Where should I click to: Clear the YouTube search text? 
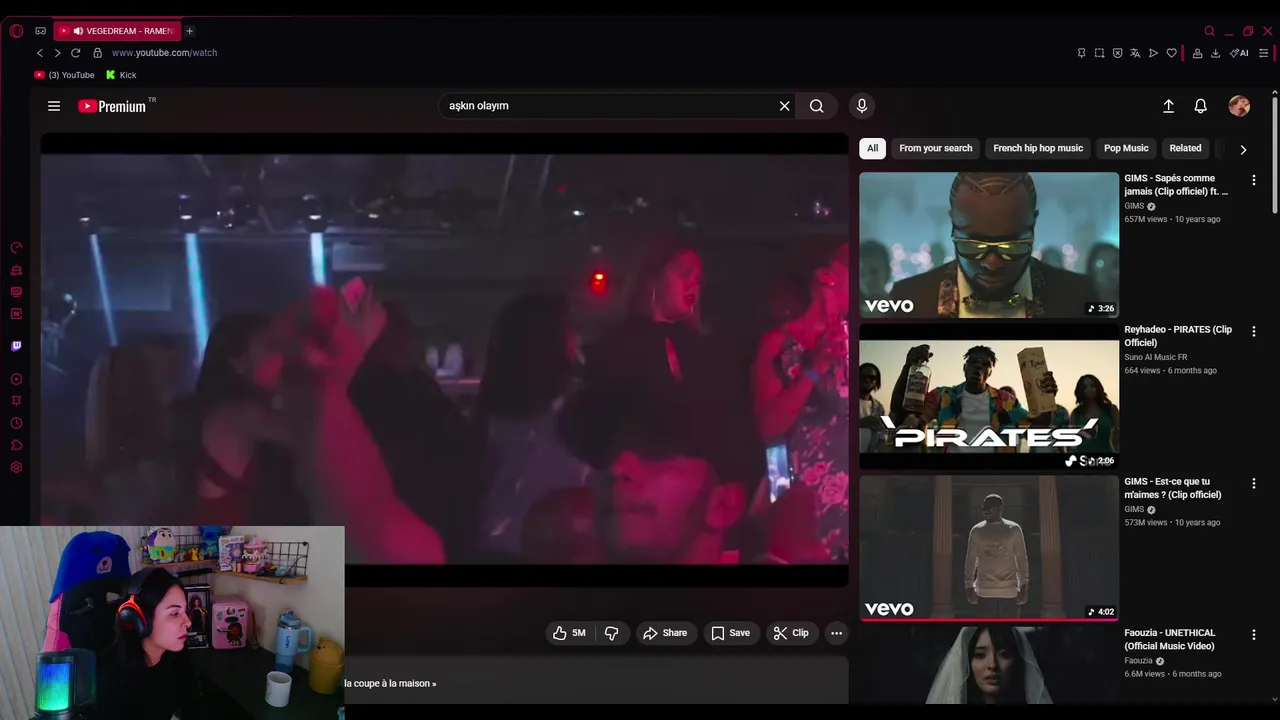point(784,106)
